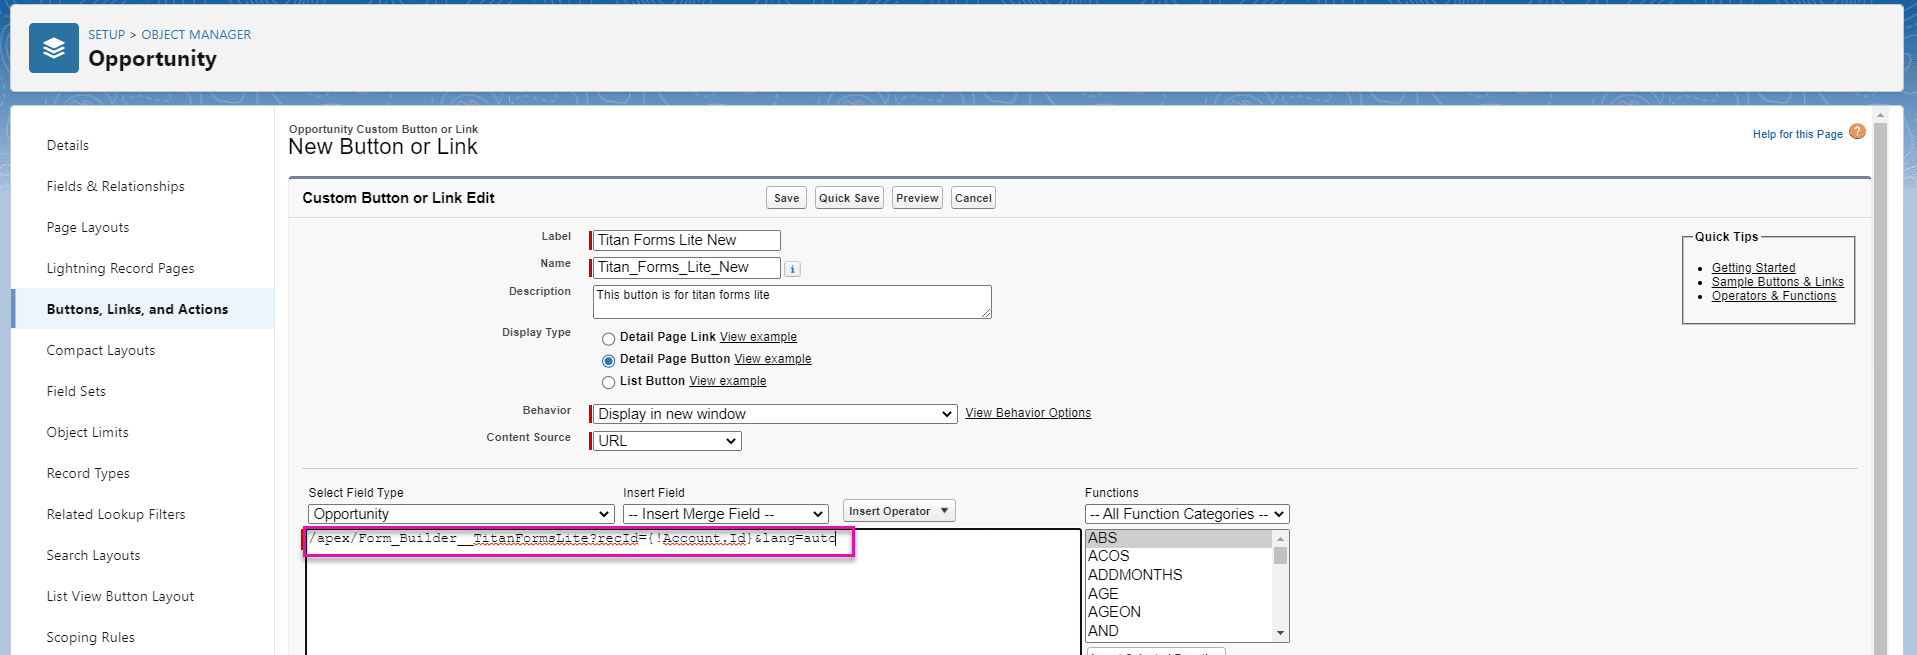Click the Insert Operator button
Screen dimensions: 1917x655
pos(898,511)
